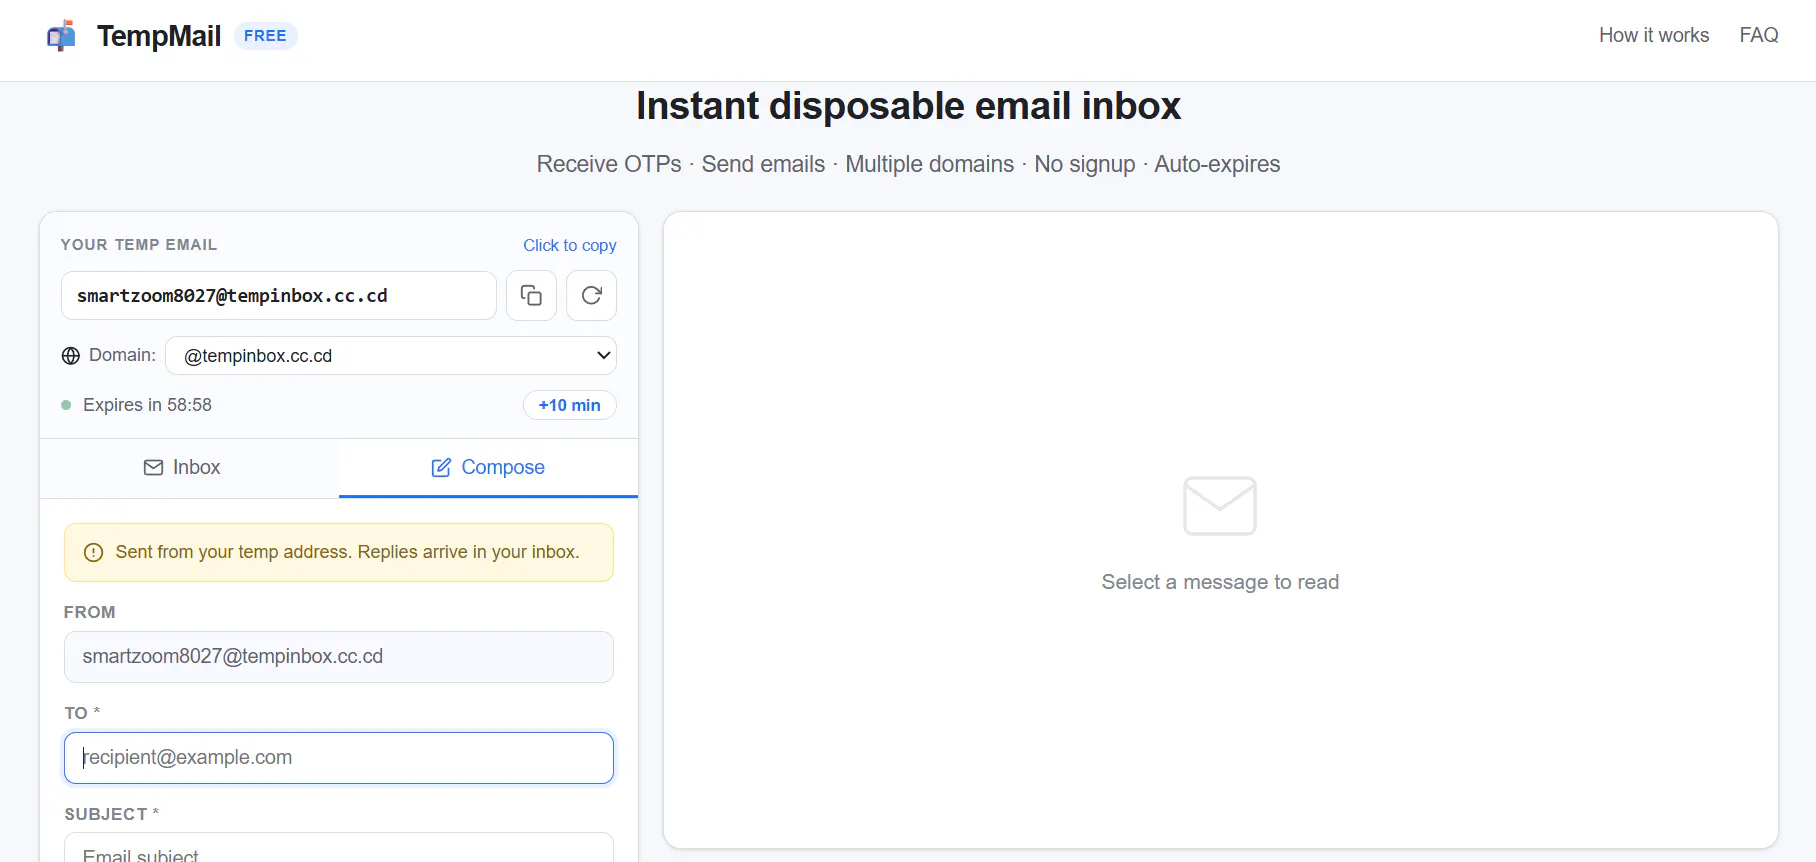Click the green status dot beside Expires
This screenshot has width=1816, height=862.
tap(66, 405)
